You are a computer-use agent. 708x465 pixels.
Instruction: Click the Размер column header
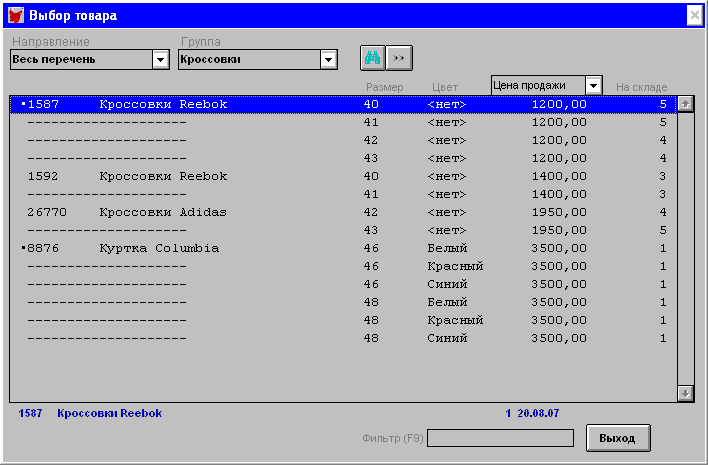[385, 87]
